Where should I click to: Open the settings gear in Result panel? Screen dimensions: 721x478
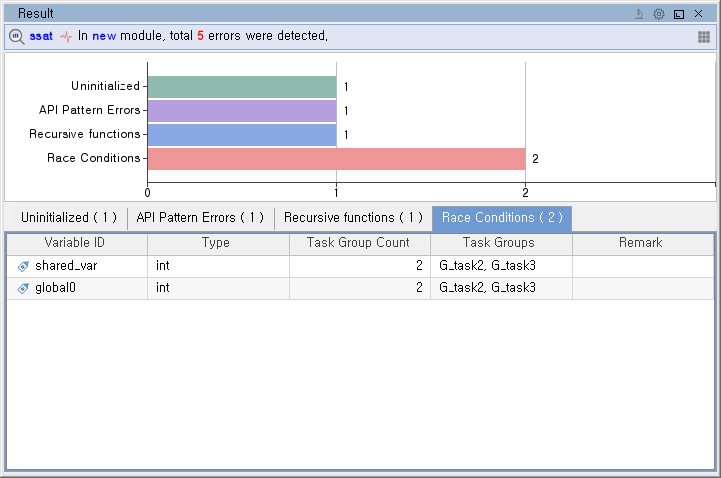[659, 14]
